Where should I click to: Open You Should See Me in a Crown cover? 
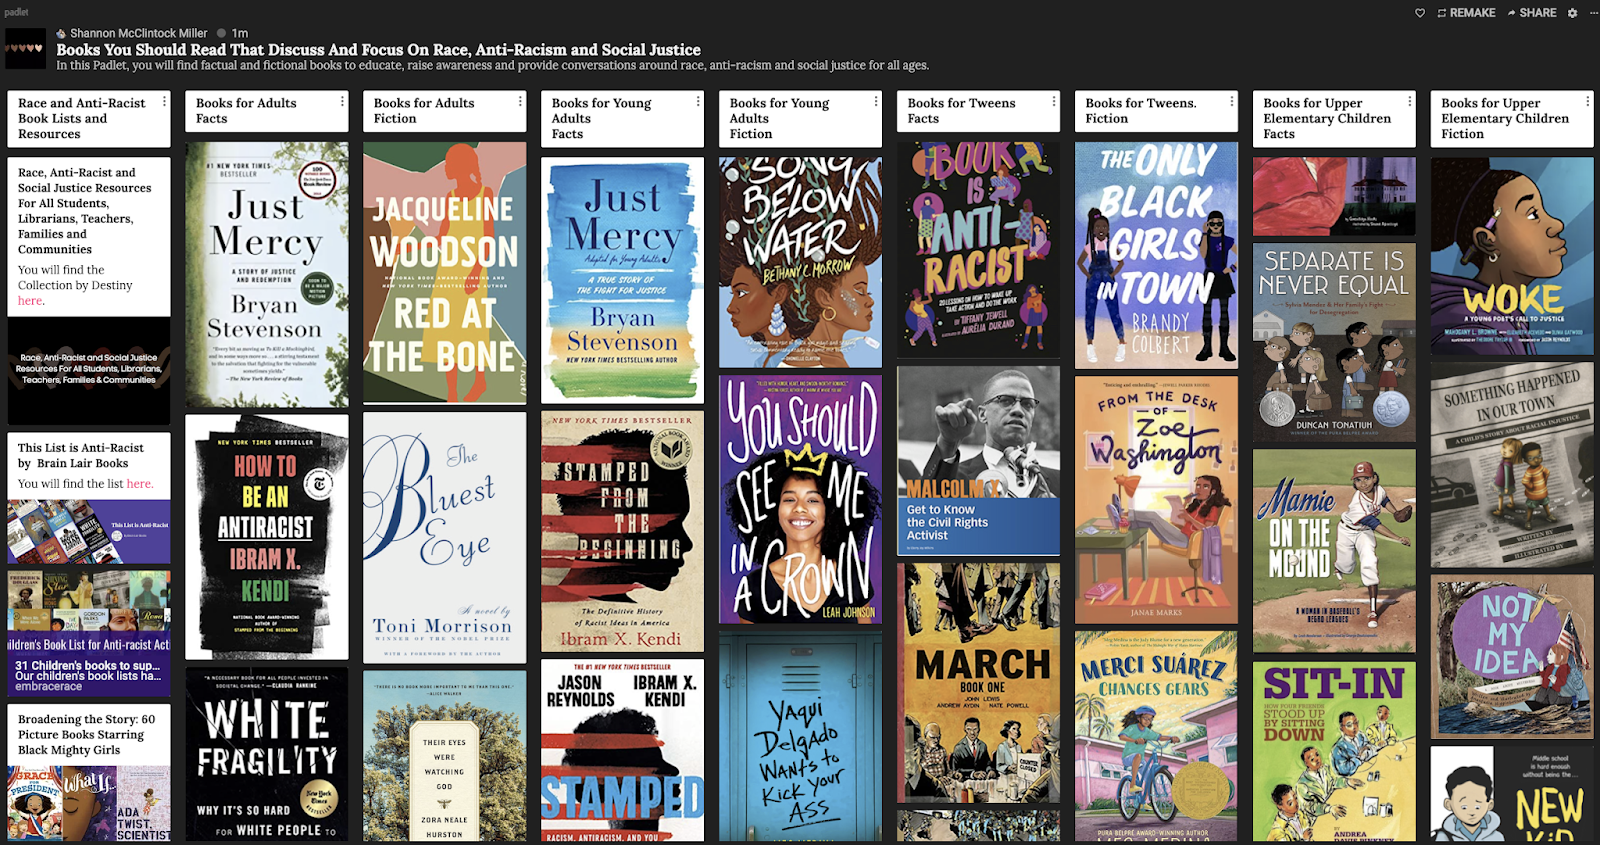coord(801,499)
